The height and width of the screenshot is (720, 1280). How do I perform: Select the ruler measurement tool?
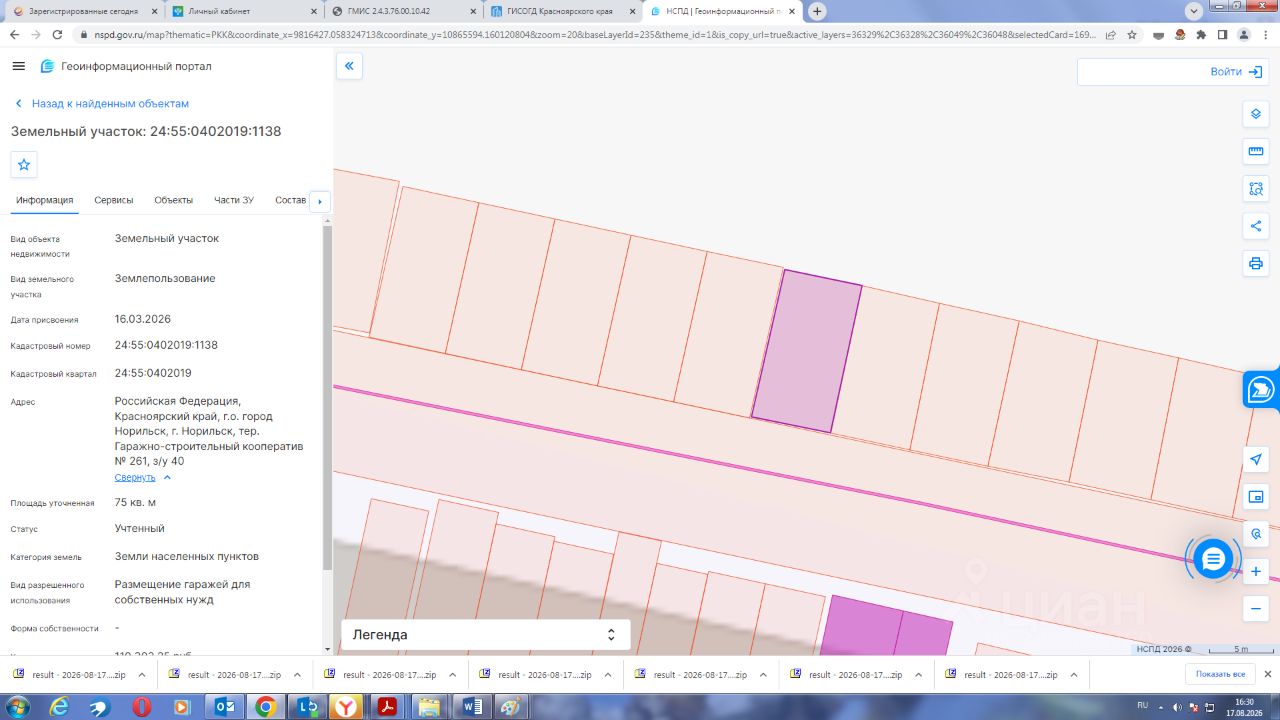click(x=1256, y=152)
